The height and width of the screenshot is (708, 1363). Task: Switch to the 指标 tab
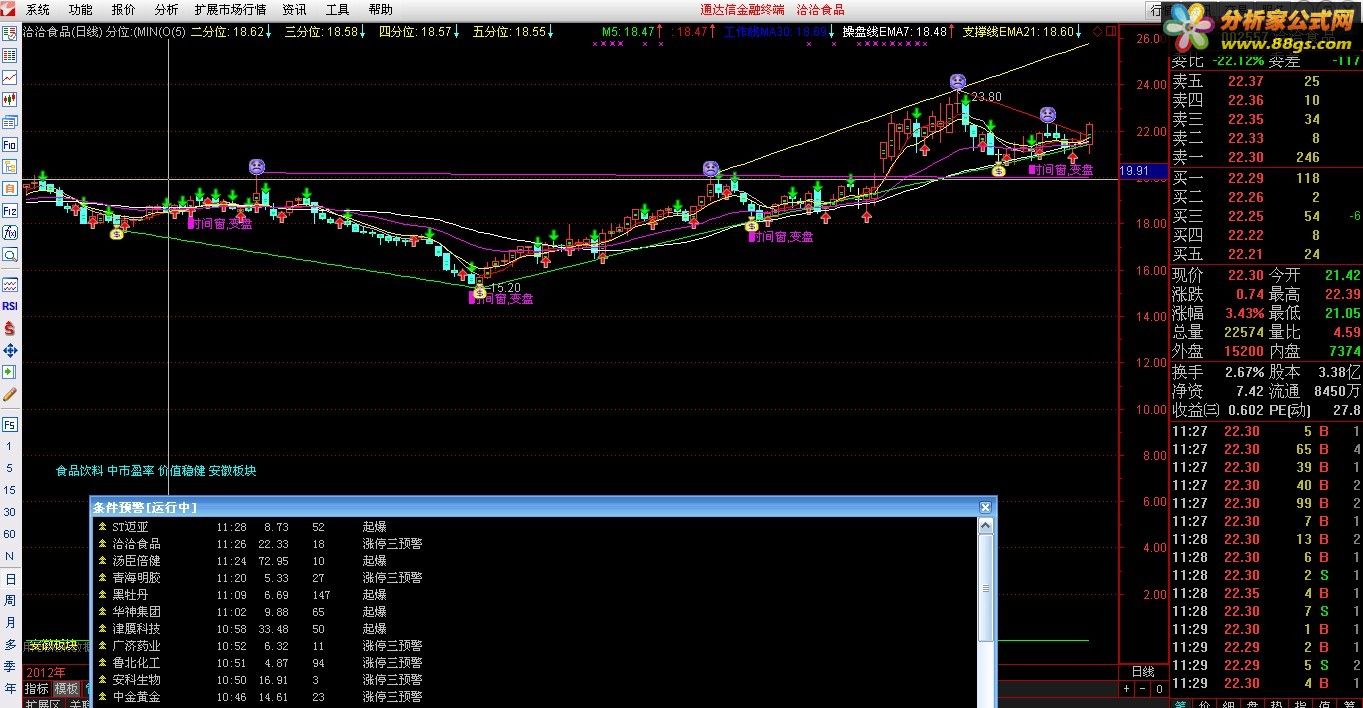[x=36, y=689]
